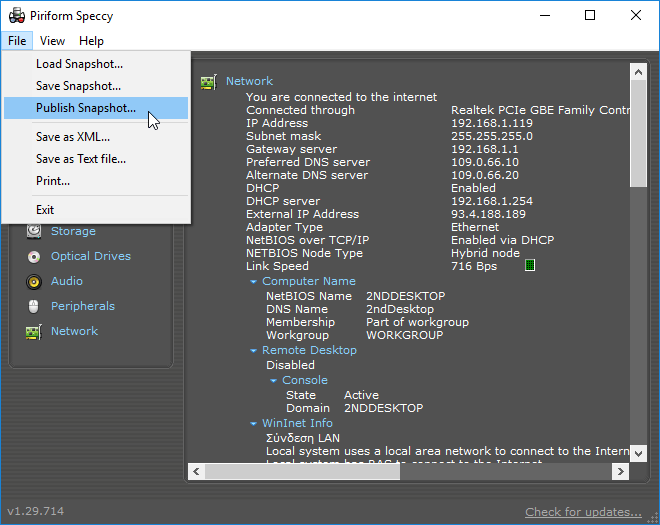Image resolution: width=660 pixels, height=525 pixels.
Task: Open the Network sidebar link
Action: click(75, 331)
